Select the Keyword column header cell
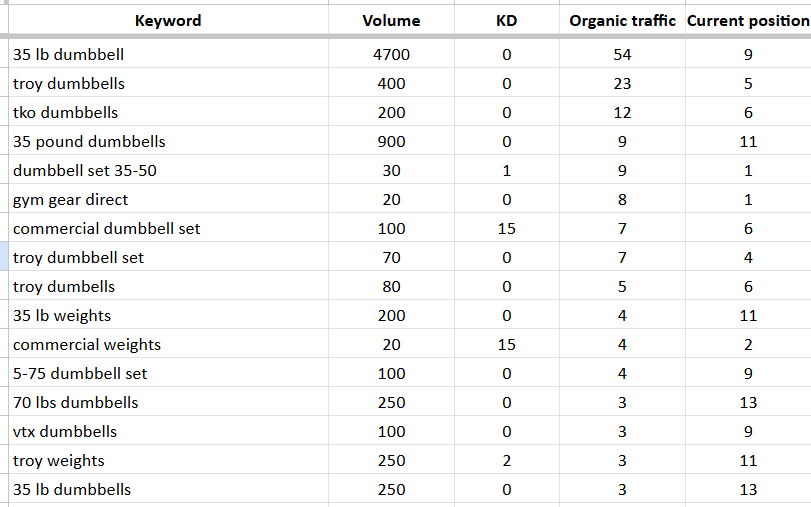 point(168,21)
